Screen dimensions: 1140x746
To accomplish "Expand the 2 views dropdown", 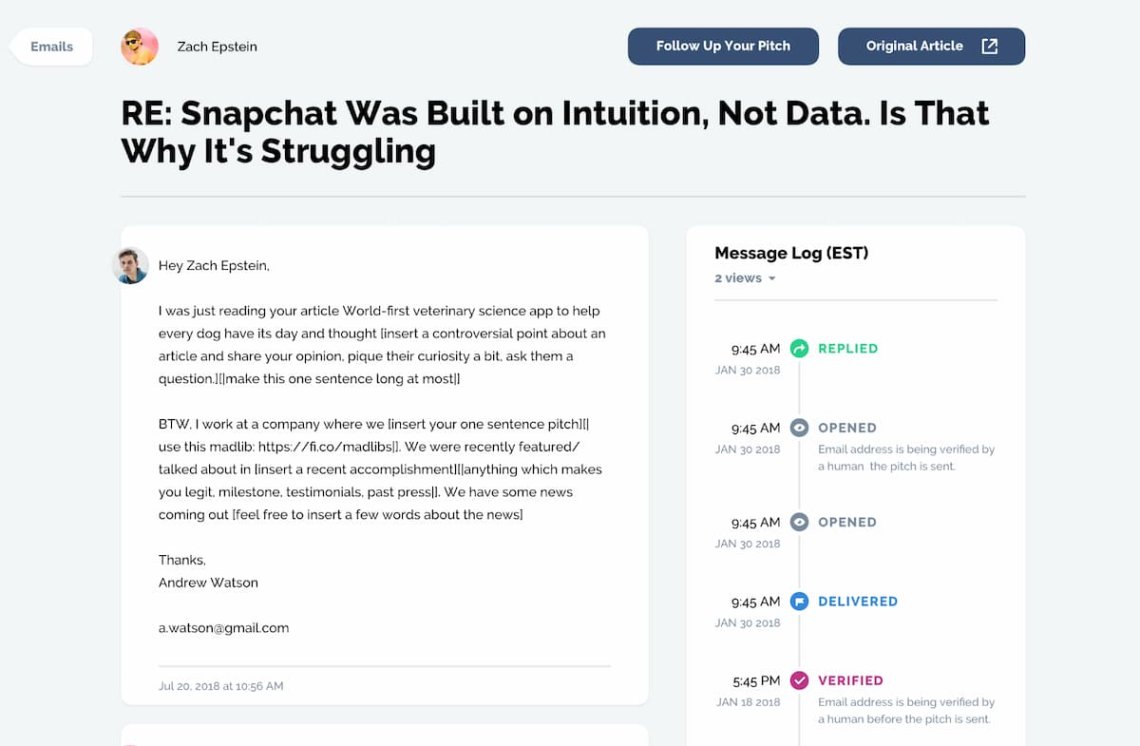I will [x=745, y=278].
